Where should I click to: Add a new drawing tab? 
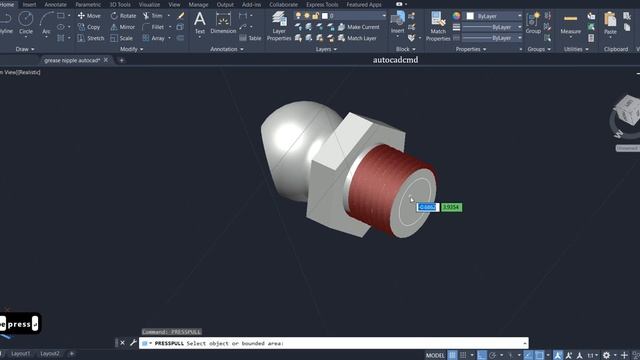[x=121, y=60]
